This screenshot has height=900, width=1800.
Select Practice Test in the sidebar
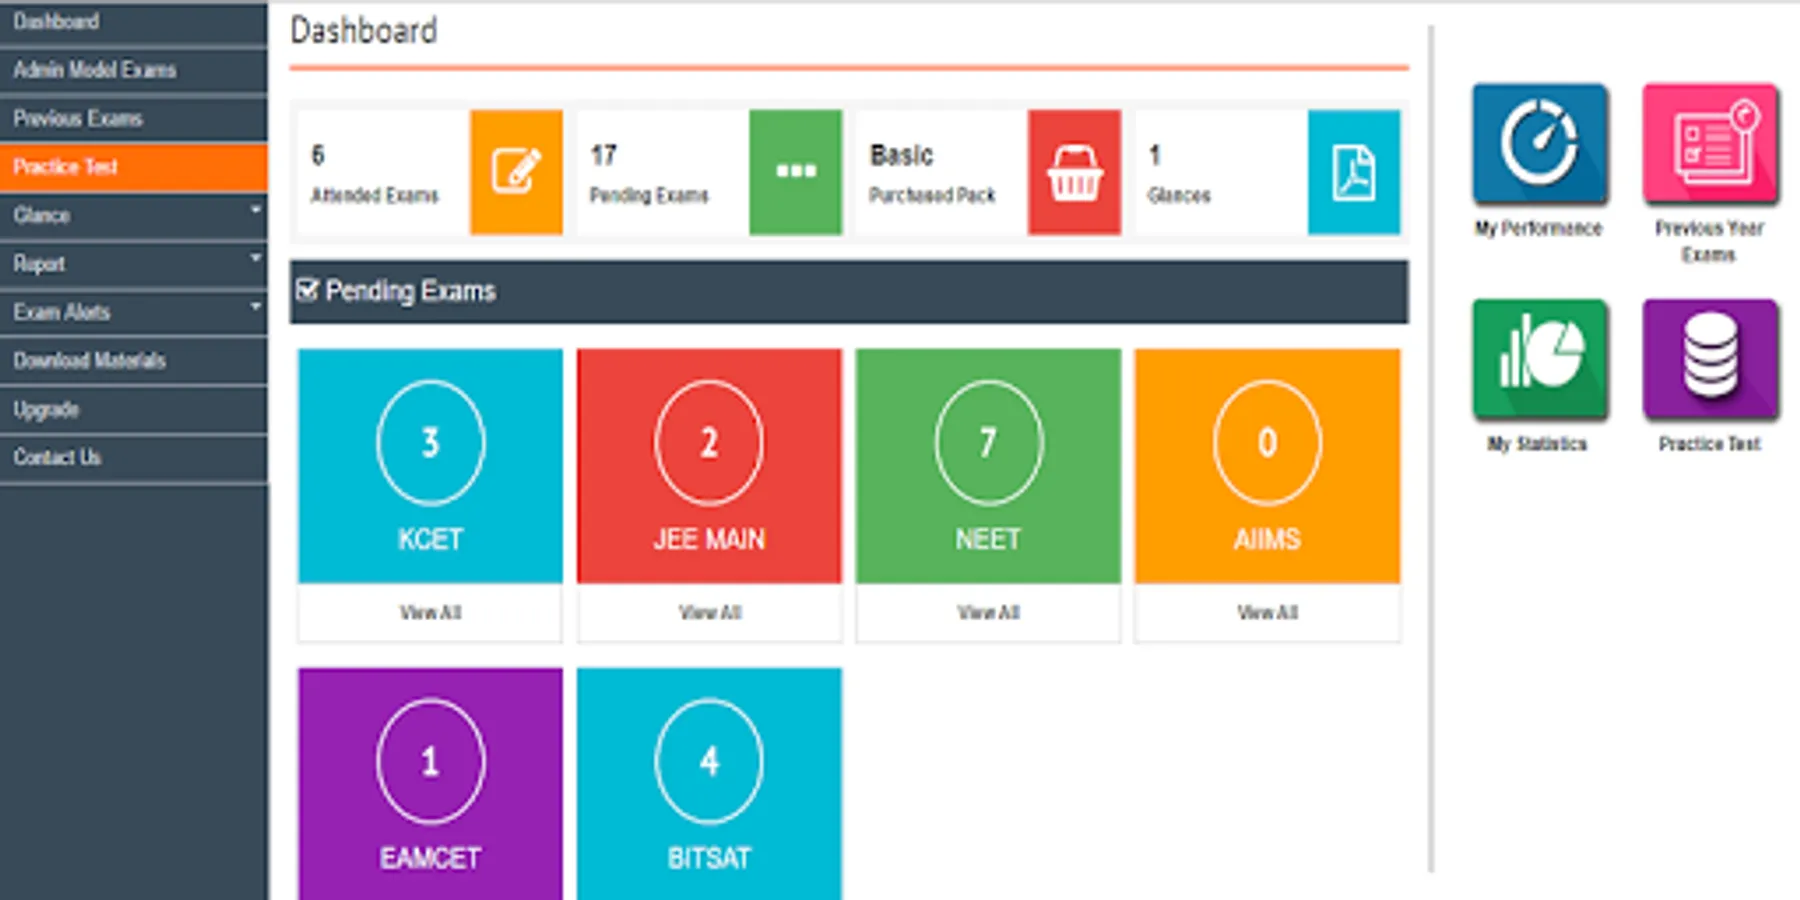[x=134, y=167]
